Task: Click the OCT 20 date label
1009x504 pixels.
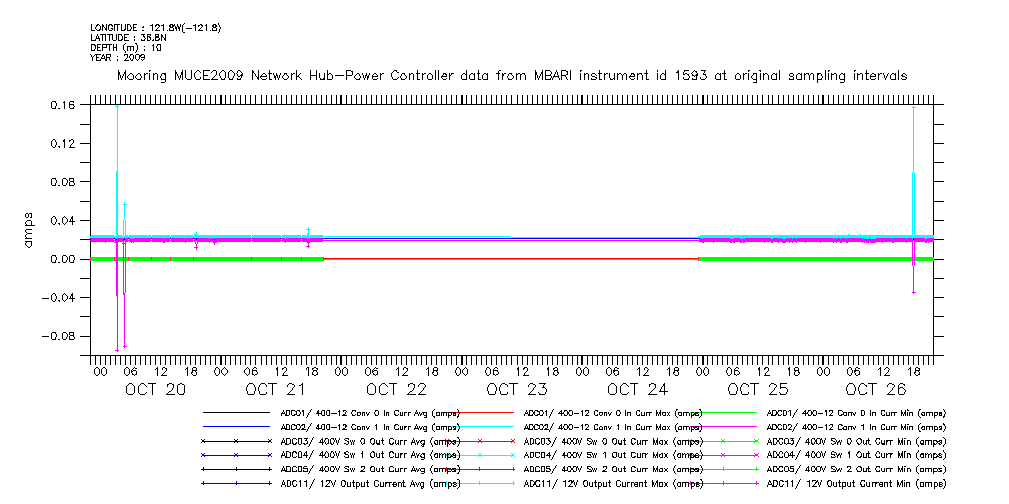Action: coord(155,390)
